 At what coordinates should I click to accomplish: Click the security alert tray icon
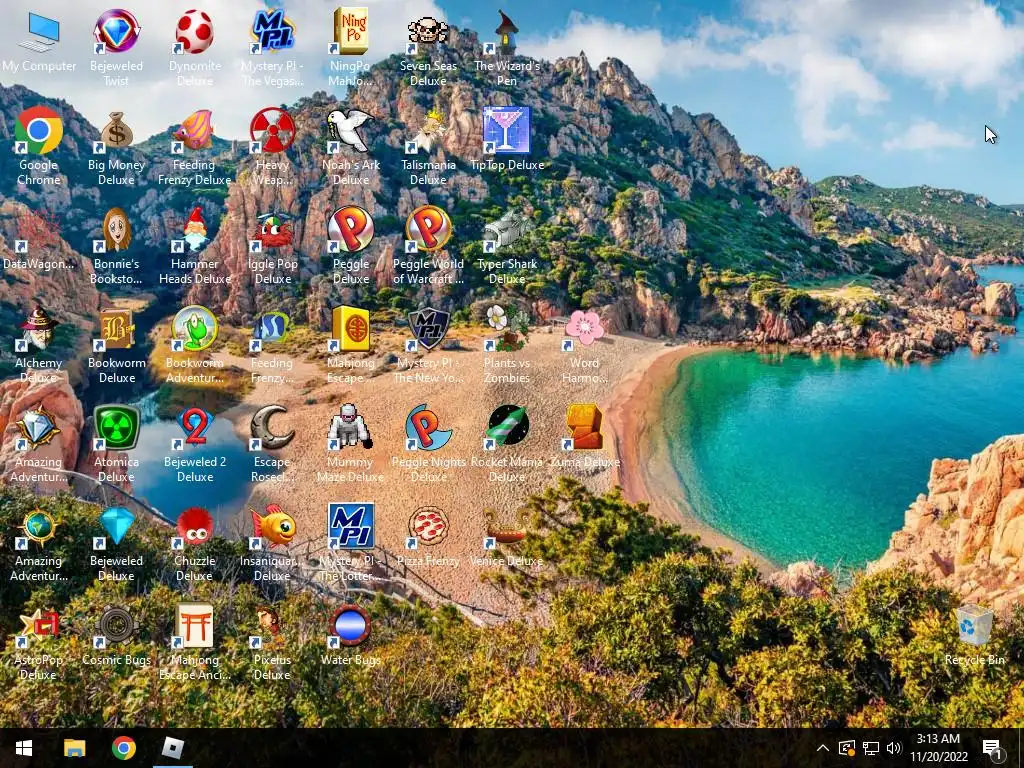[x=846, y=748]
